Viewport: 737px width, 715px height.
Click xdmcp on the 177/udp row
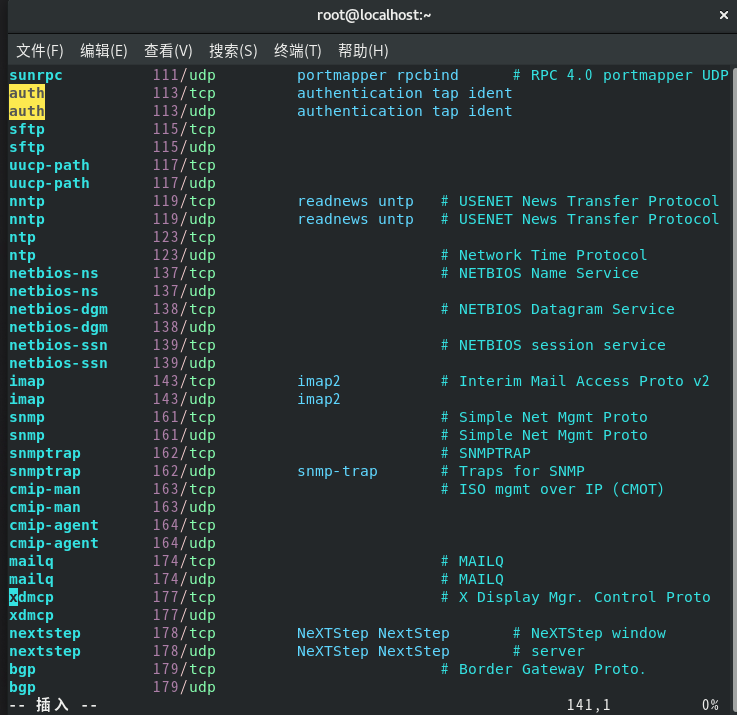[31, 615]
